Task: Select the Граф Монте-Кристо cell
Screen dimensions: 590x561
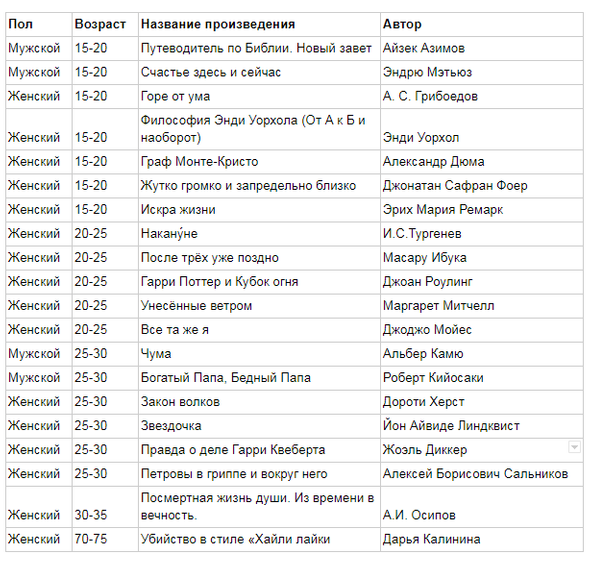Action: click(x=259, y=162)
